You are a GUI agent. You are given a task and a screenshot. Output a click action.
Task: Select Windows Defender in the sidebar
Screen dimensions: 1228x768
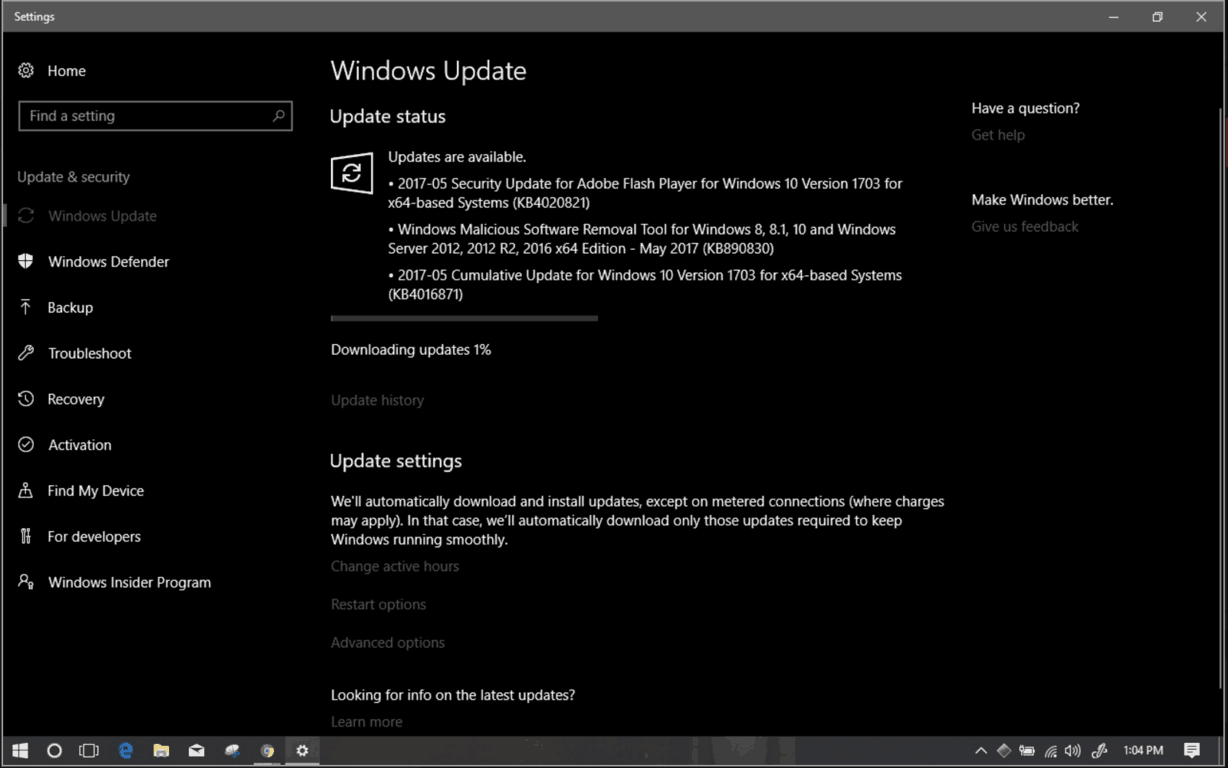coord(108,262)
